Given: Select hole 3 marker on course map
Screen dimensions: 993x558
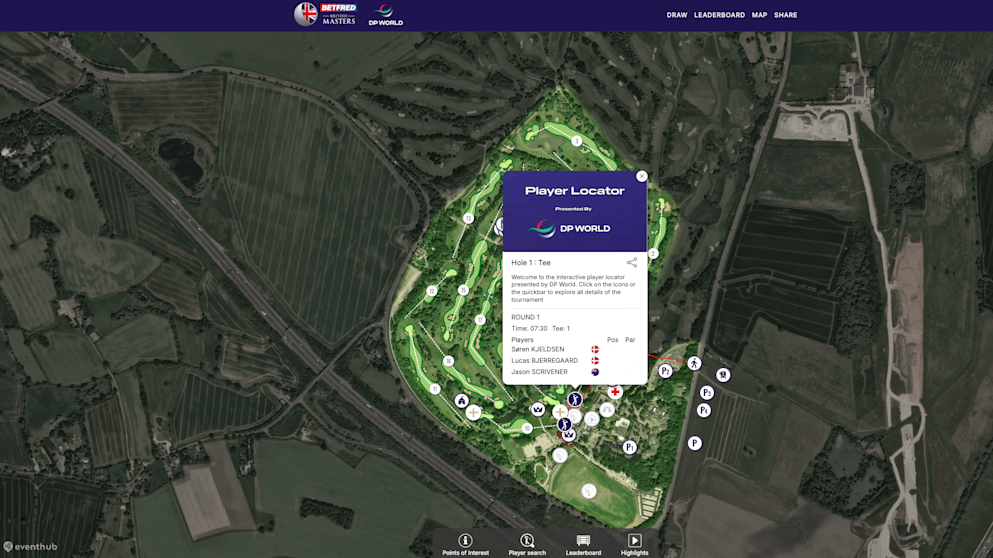Looking at the screenshot, I should coord(577,141).
